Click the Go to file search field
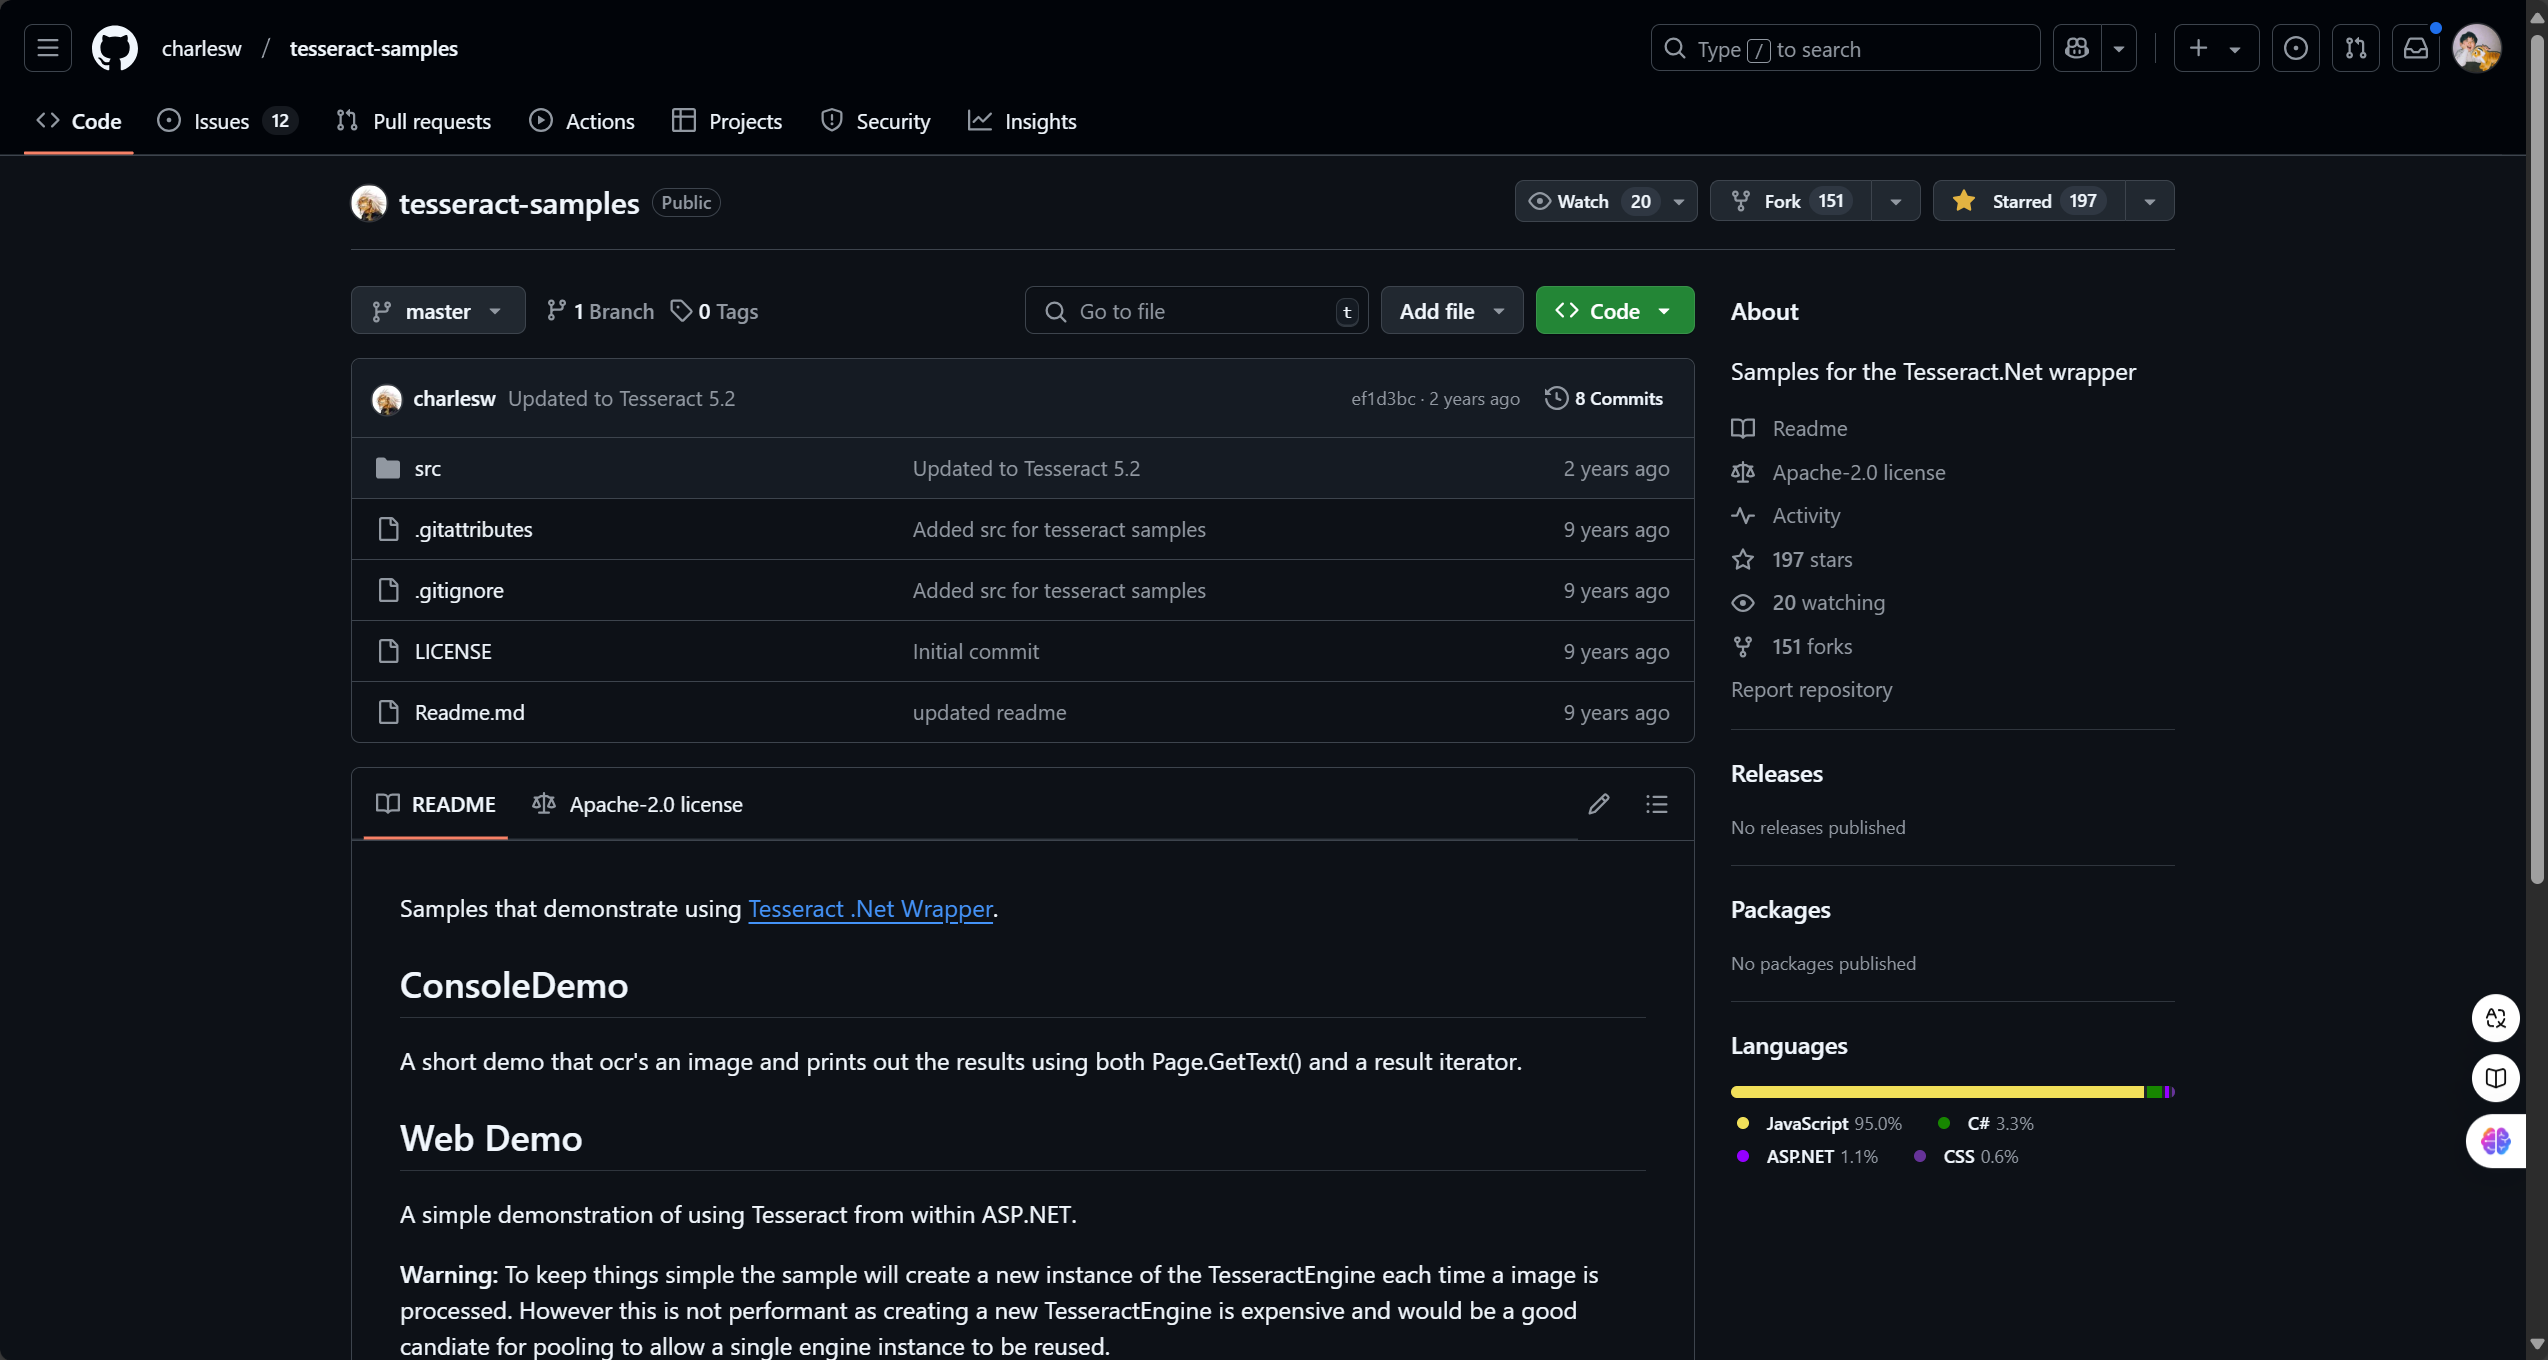2548x1360 pixels. (1197, 311)
